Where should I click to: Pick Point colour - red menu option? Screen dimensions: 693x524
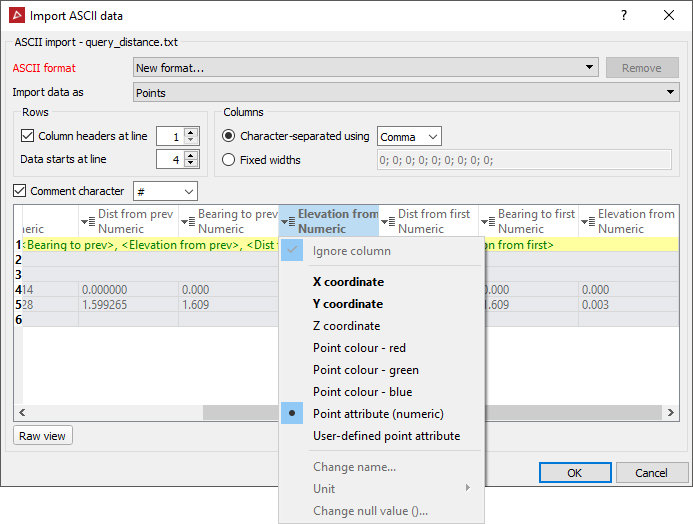click(x=359, y=348)
